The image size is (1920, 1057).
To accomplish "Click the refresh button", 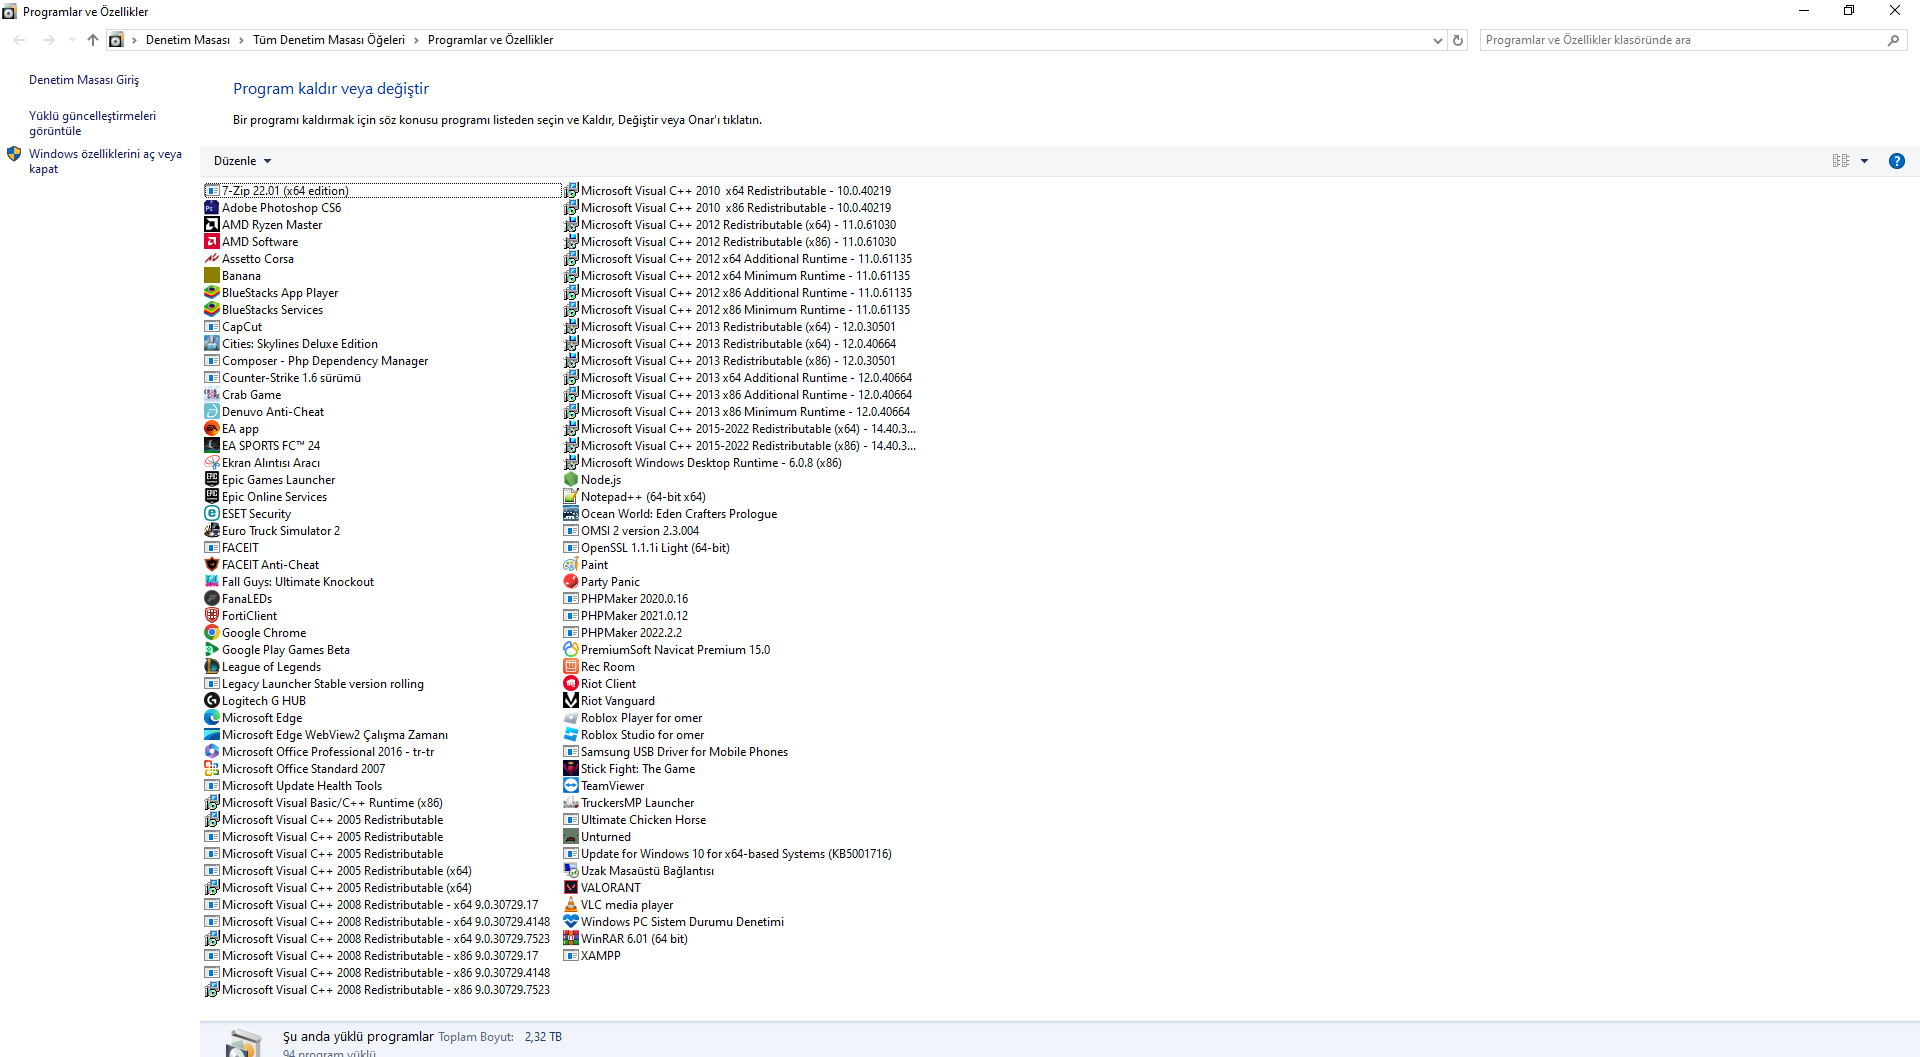I will click(1458, 41).
